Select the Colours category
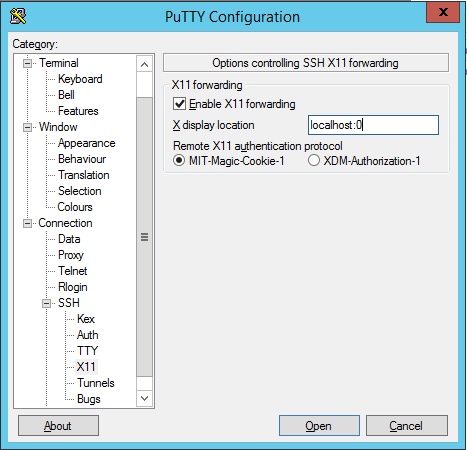The image size is (467, 450). [x=75, y=207]
